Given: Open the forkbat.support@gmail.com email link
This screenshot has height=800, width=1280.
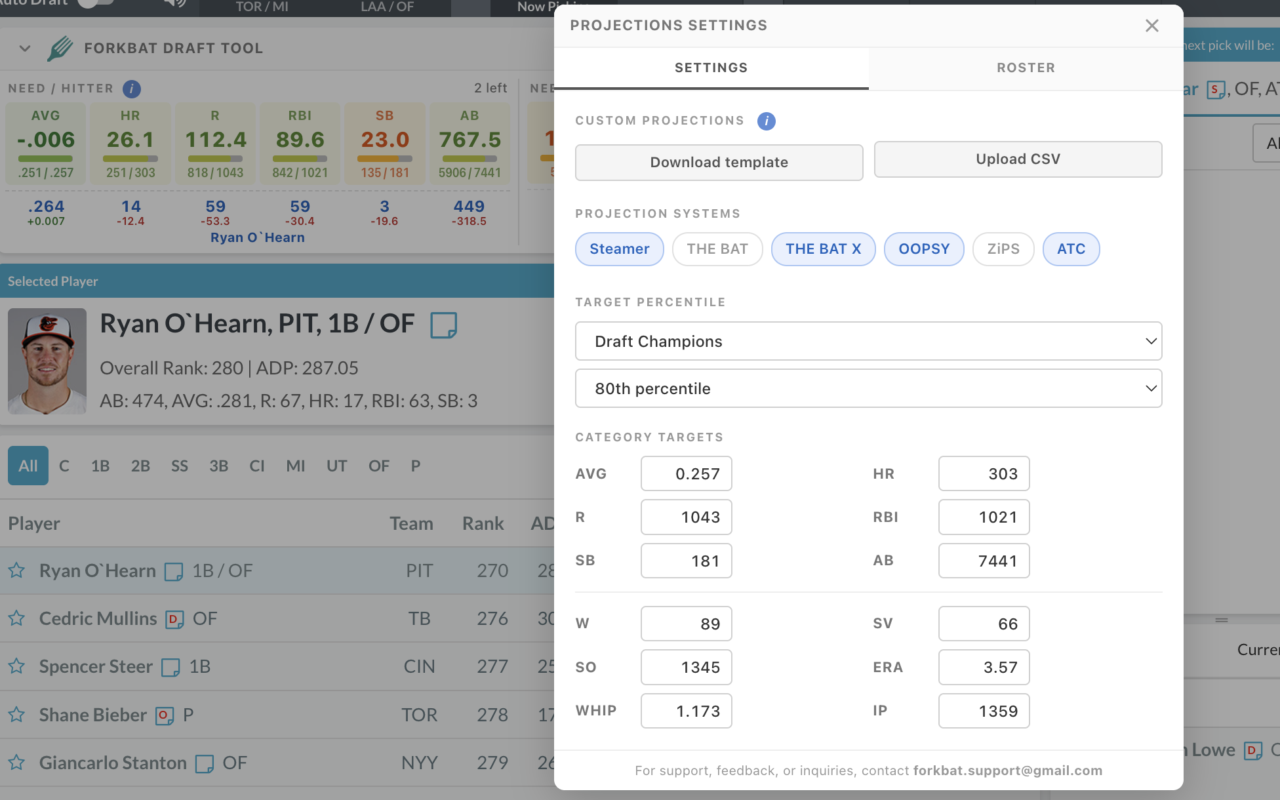Looking at the screenshot, I should [1008, 771].
